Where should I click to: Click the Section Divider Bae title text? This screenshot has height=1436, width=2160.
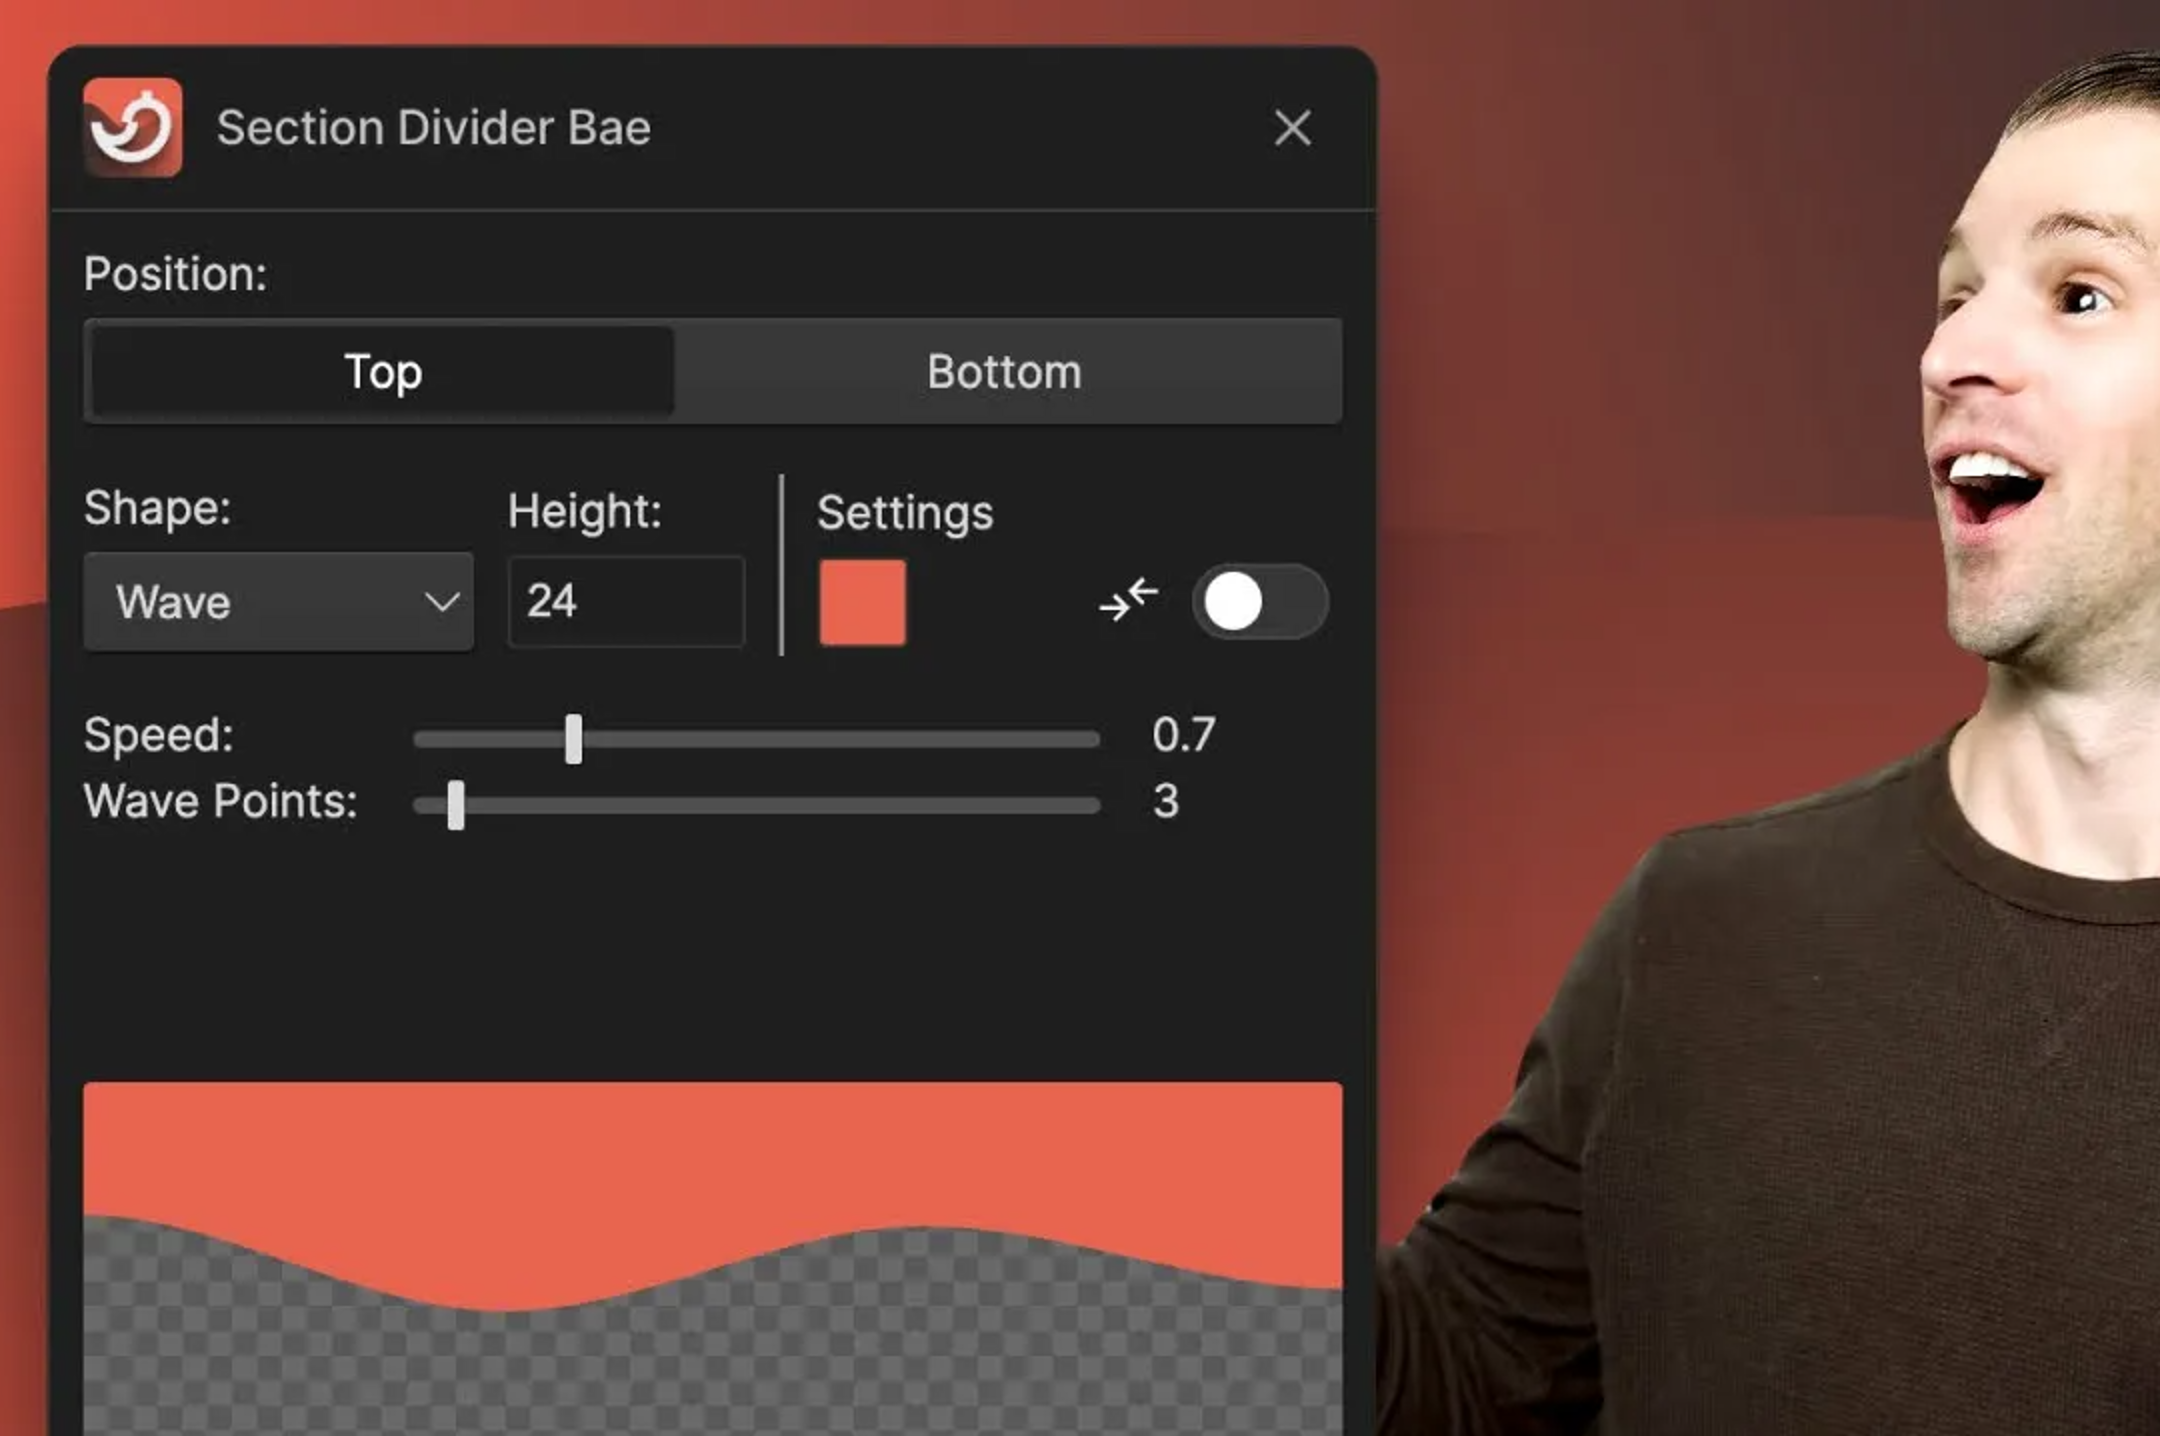pos(434,128)
